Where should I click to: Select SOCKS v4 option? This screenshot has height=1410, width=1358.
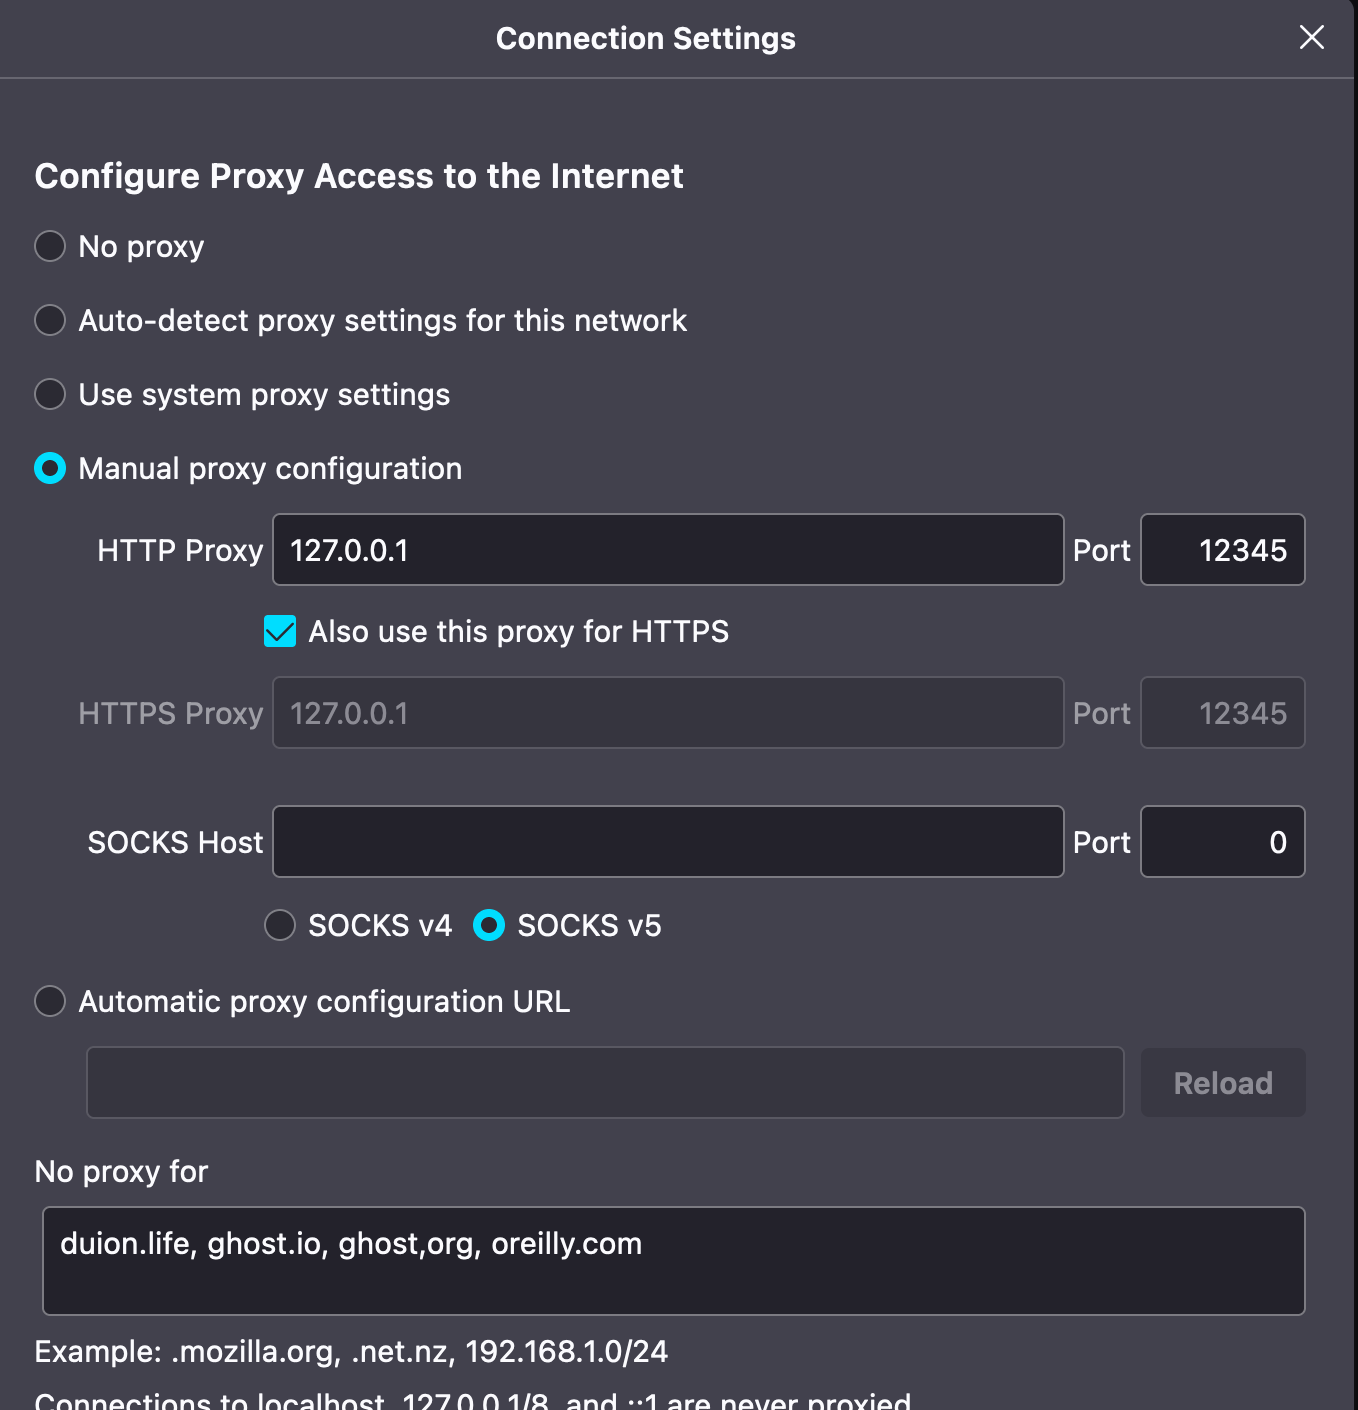click(280, 925)
